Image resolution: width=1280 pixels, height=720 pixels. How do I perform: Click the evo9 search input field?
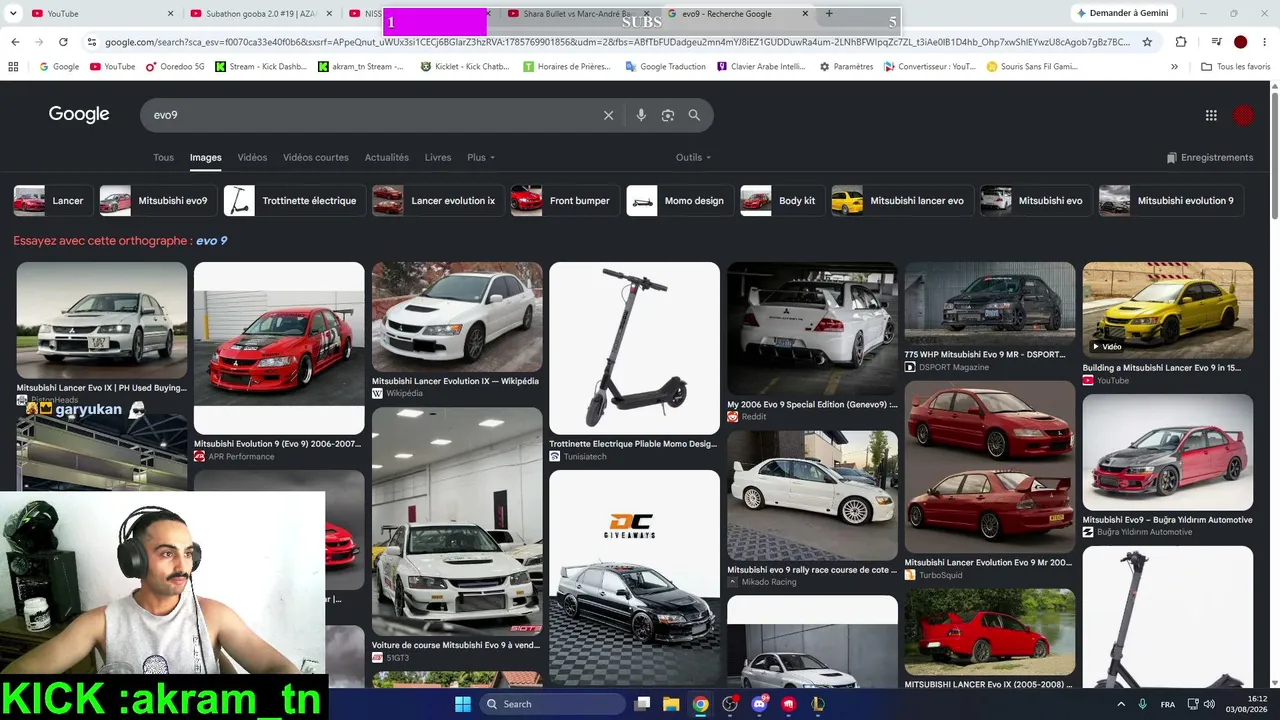click(370, 115)
